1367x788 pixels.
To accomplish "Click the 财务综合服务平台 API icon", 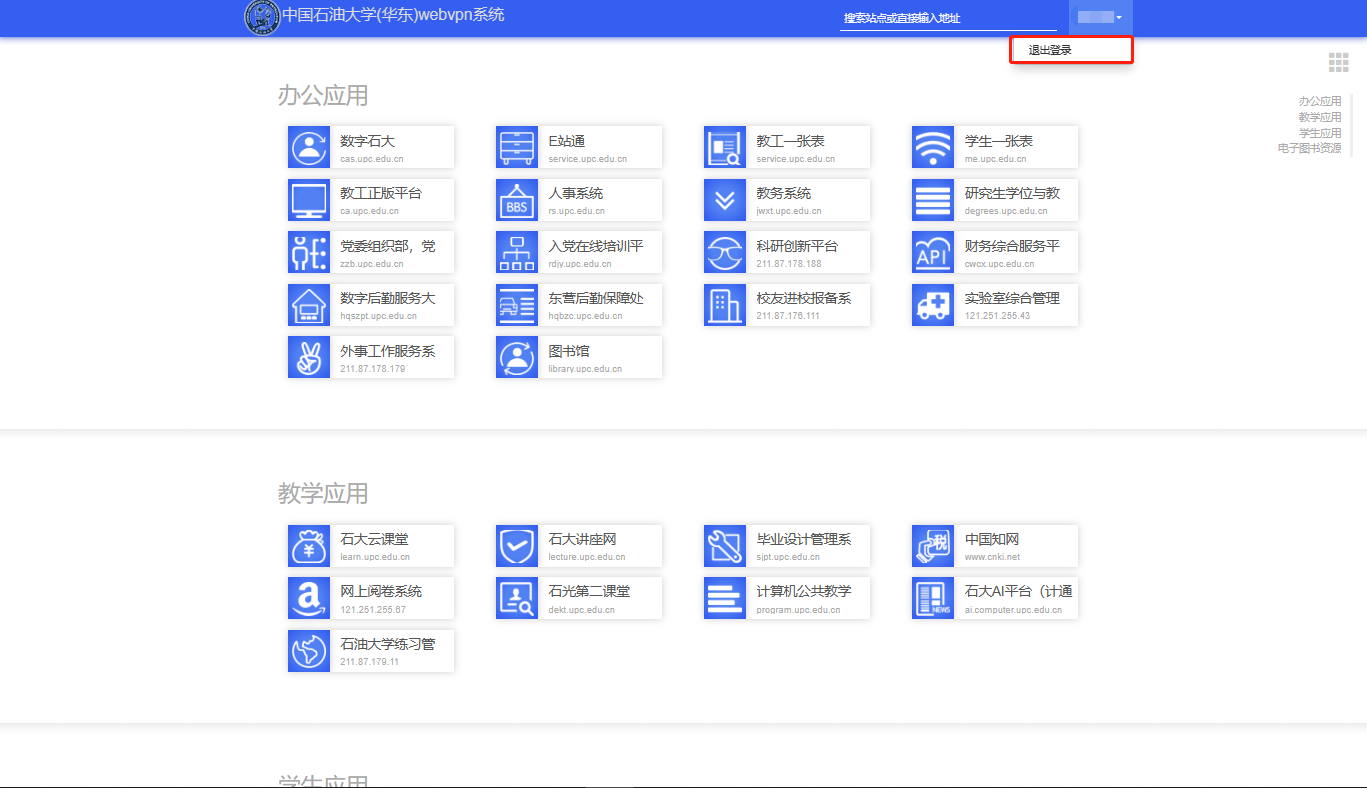I will tap(933, 253).
